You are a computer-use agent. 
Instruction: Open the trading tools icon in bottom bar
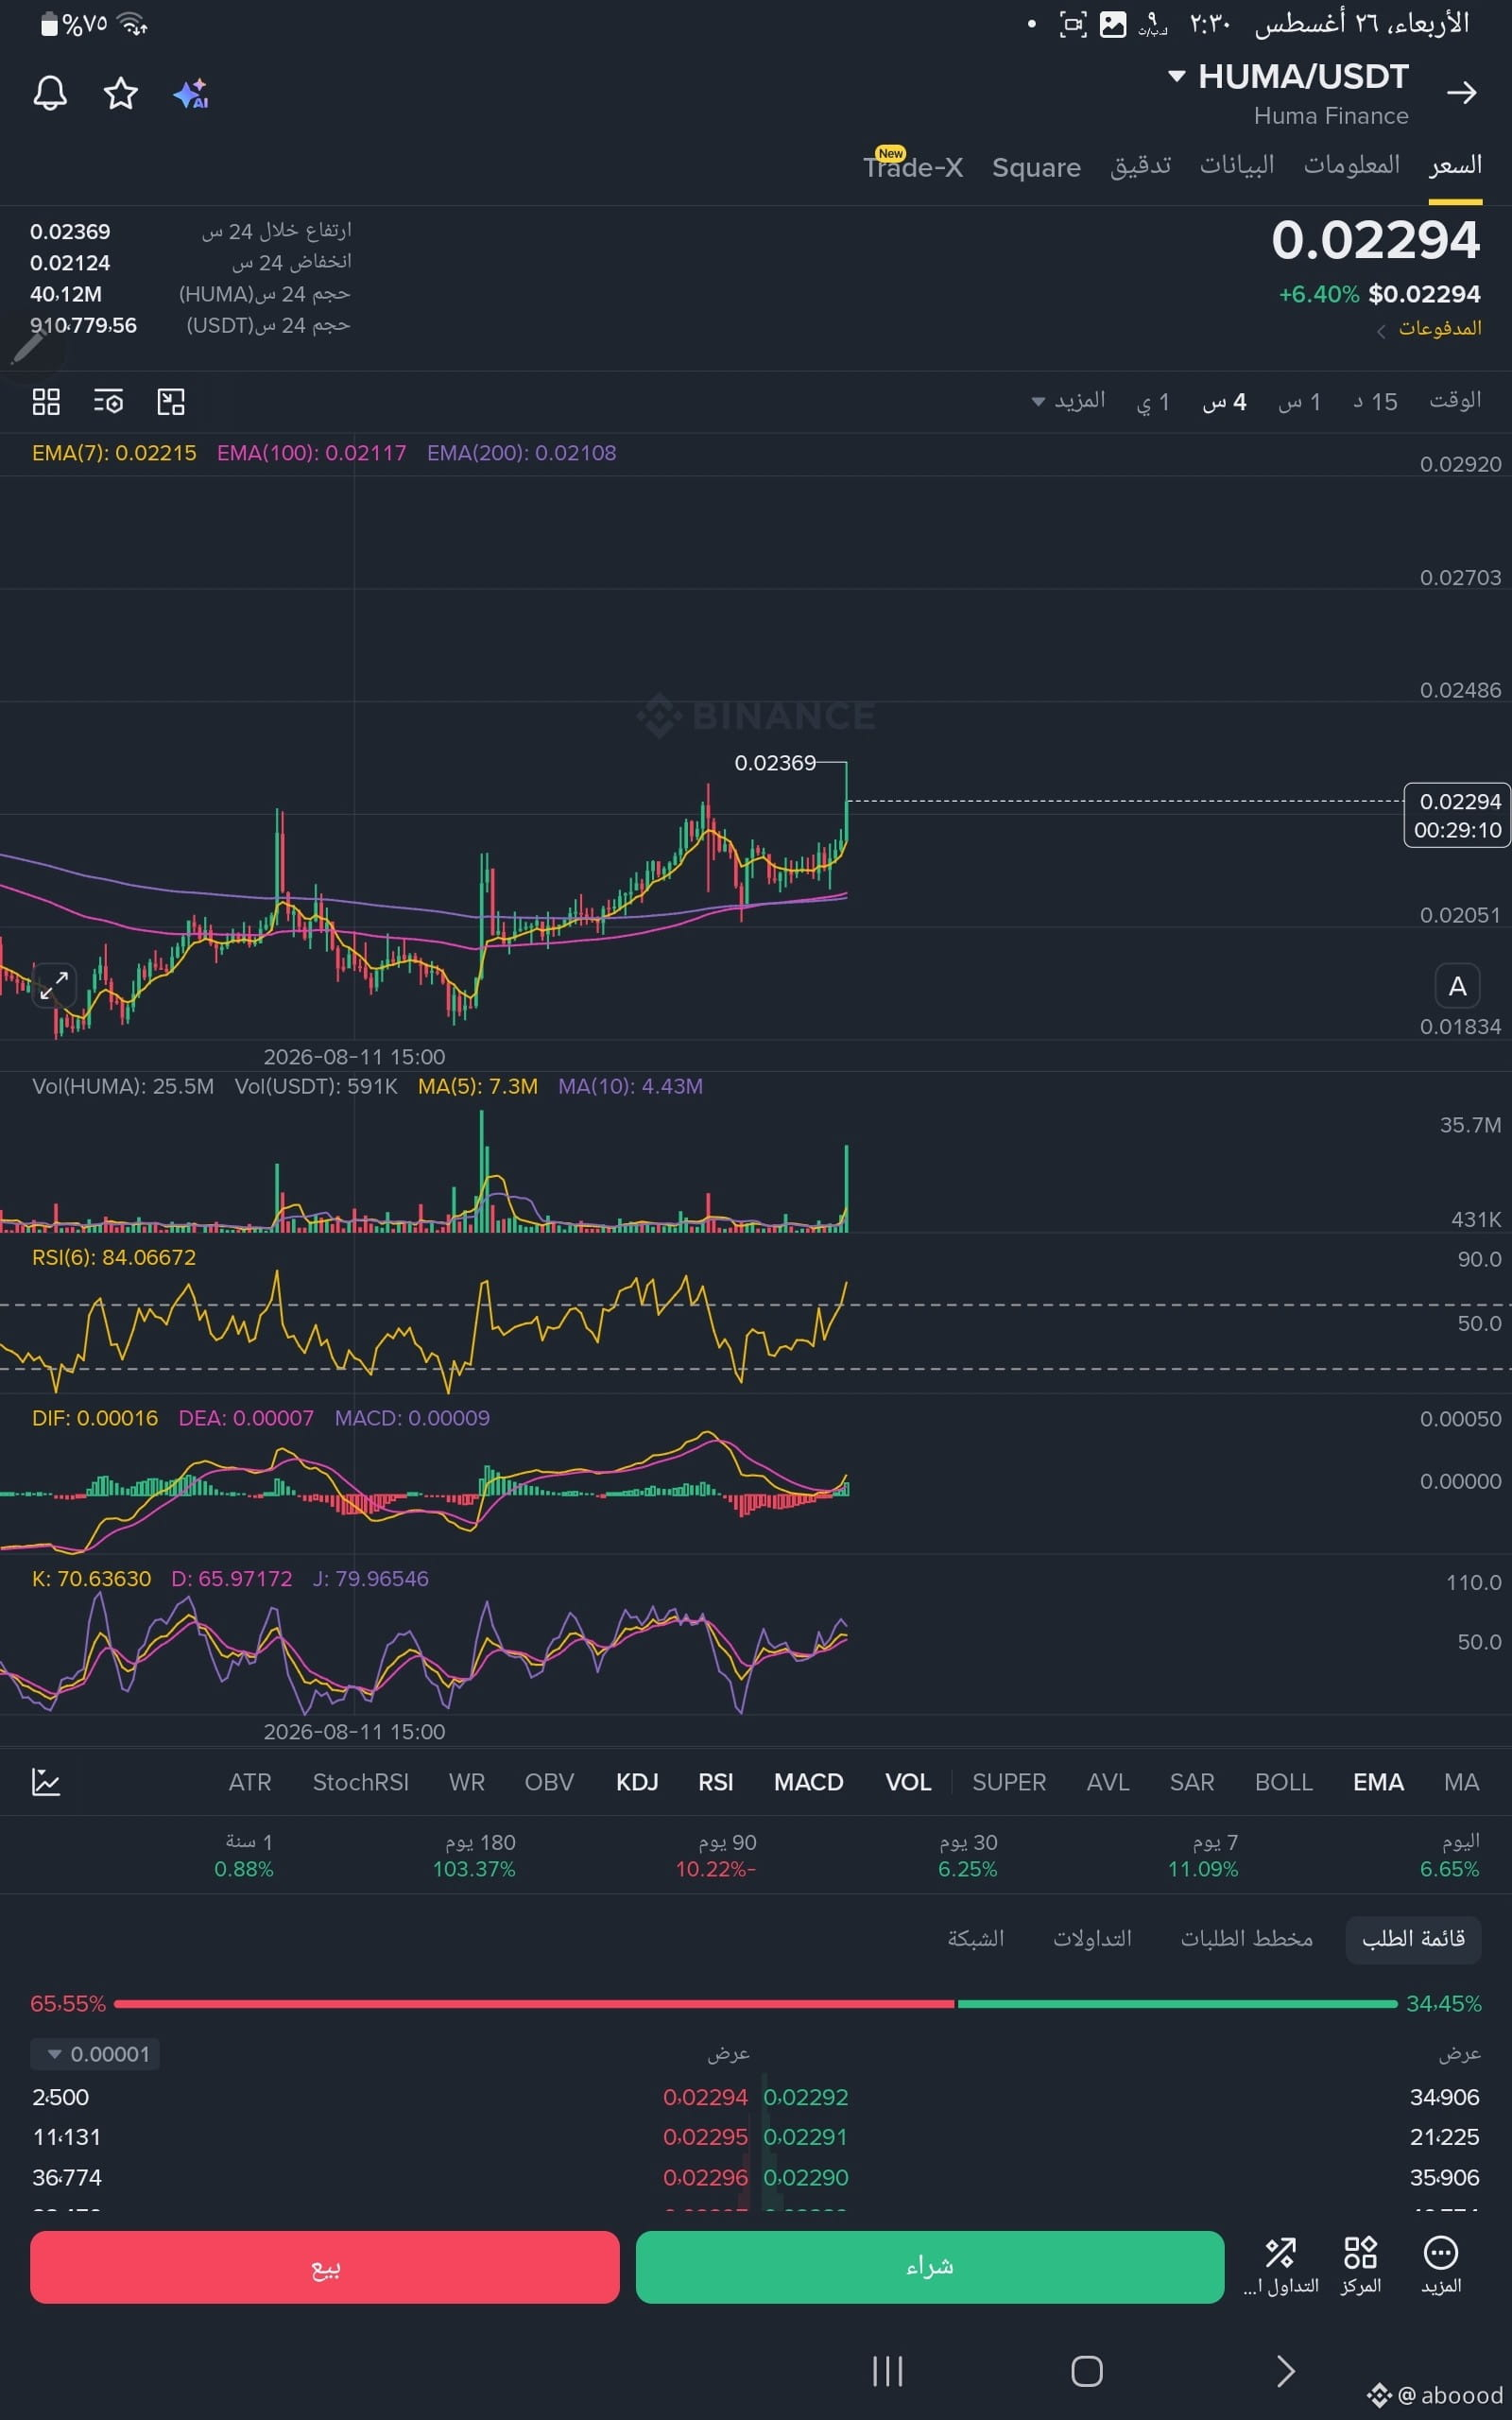(x=1280, y=2266)
